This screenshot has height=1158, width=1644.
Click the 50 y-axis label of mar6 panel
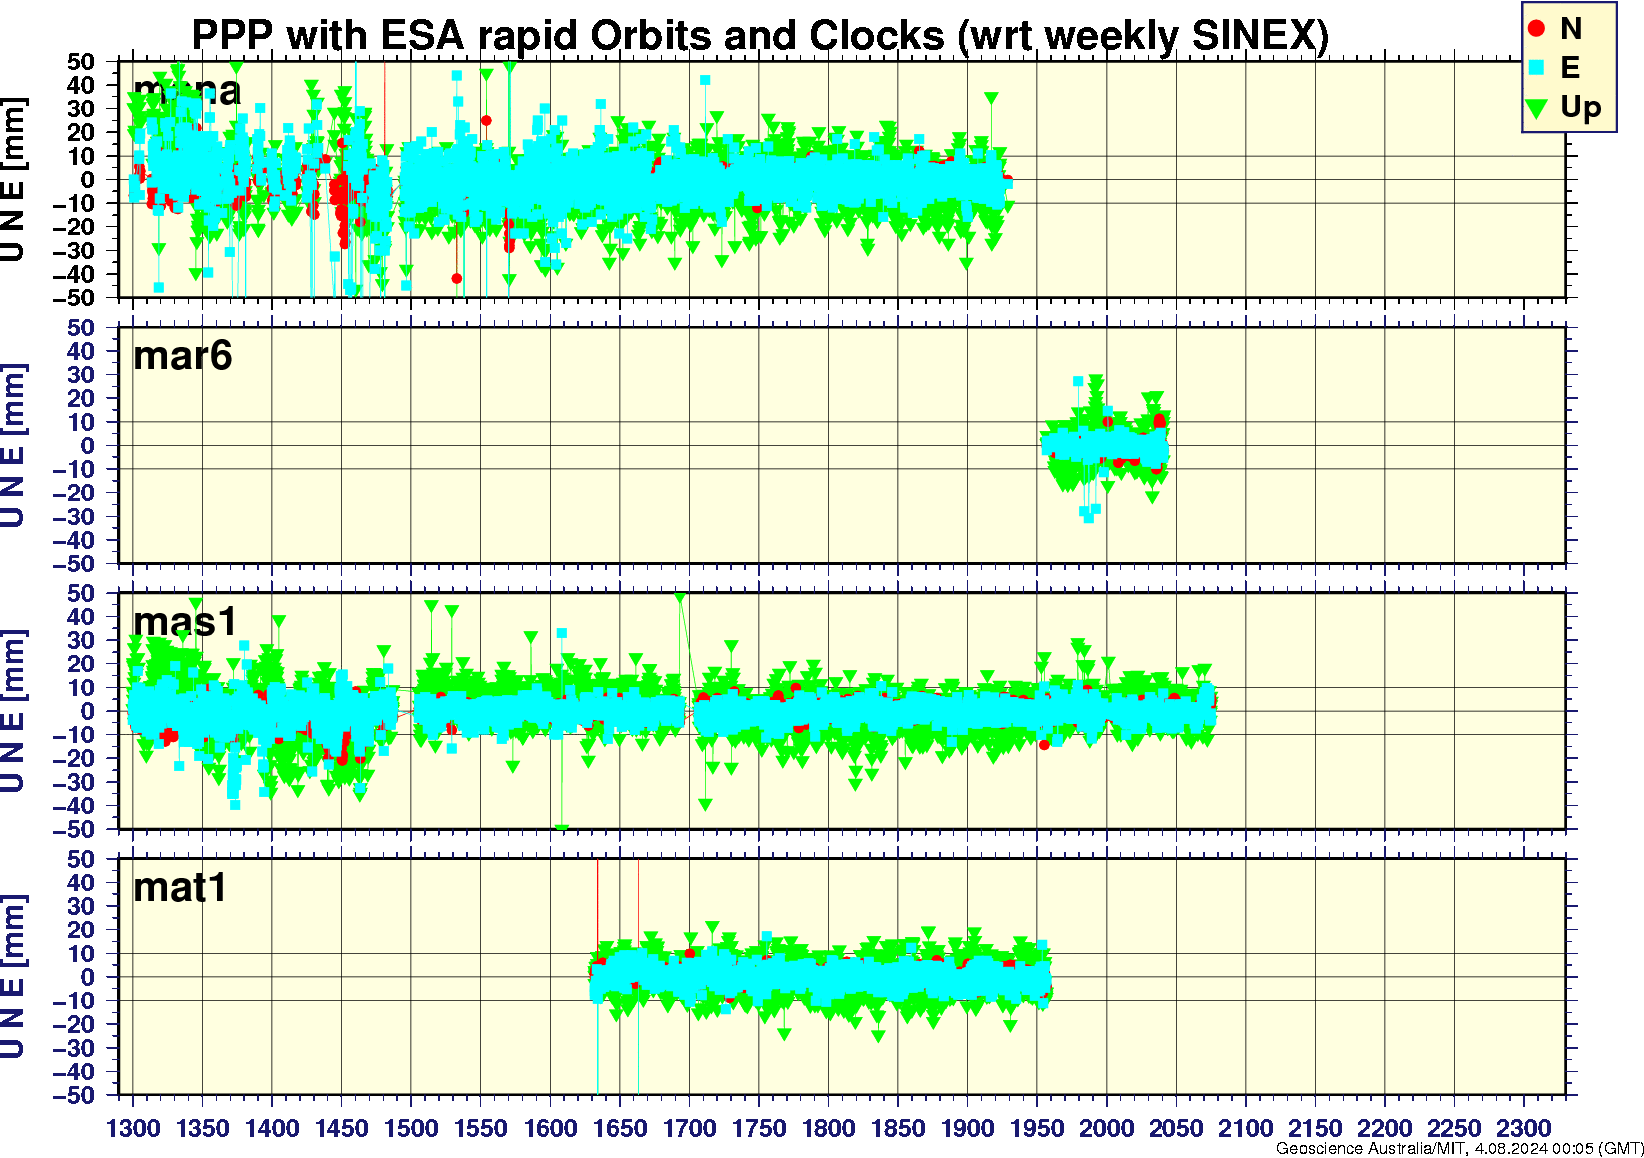click(x=82, y=328)
